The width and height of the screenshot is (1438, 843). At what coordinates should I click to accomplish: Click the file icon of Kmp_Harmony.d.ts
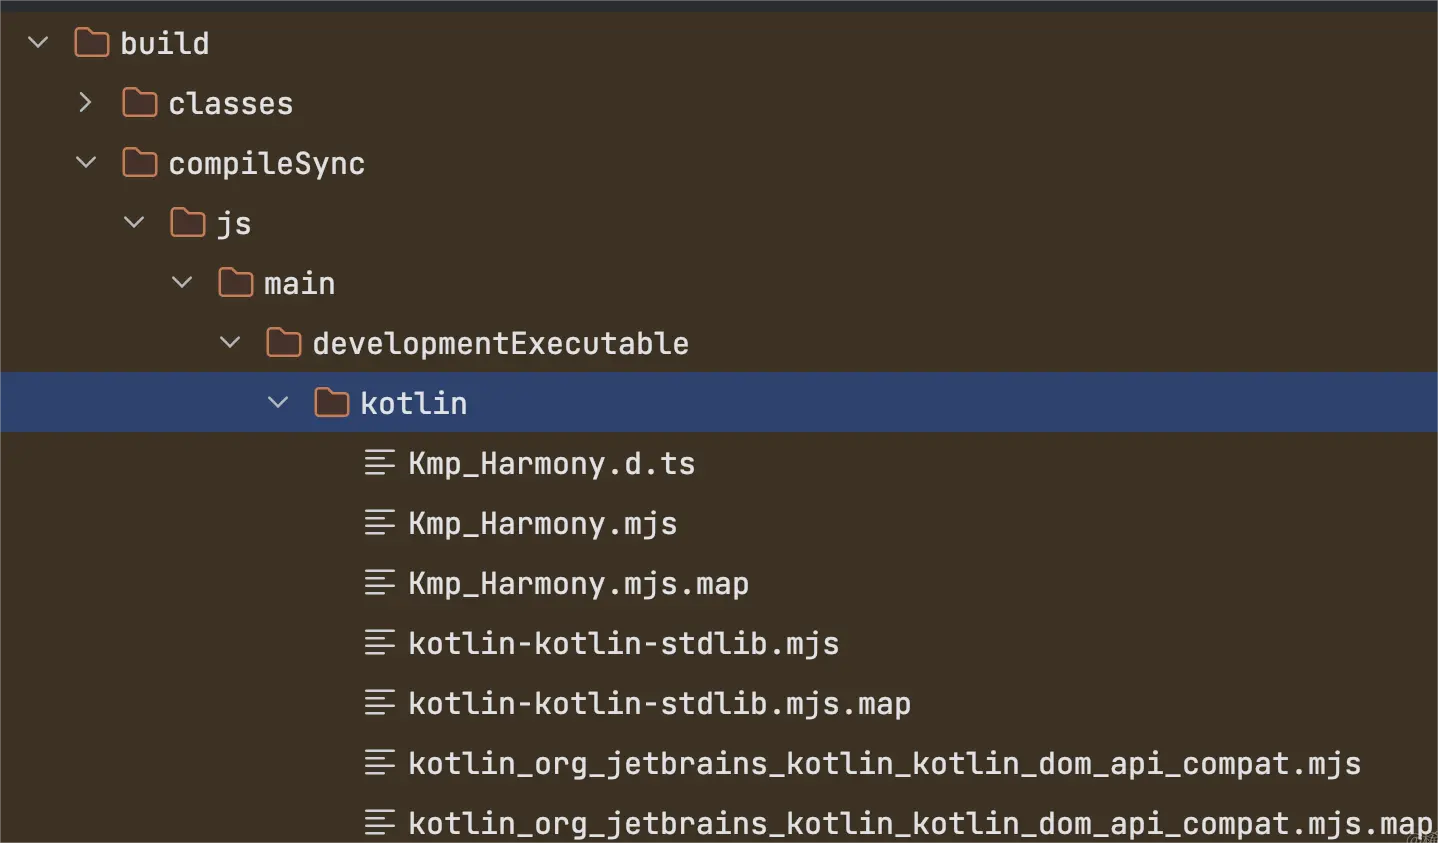(x=380, y=462)
